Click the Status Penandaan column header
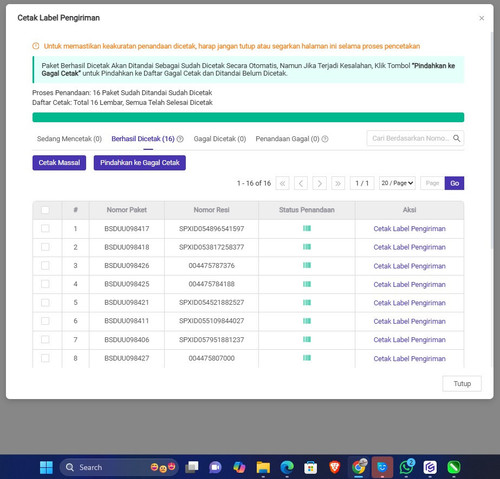This screenshot has width=500, height=479. [x=307, y=210]
